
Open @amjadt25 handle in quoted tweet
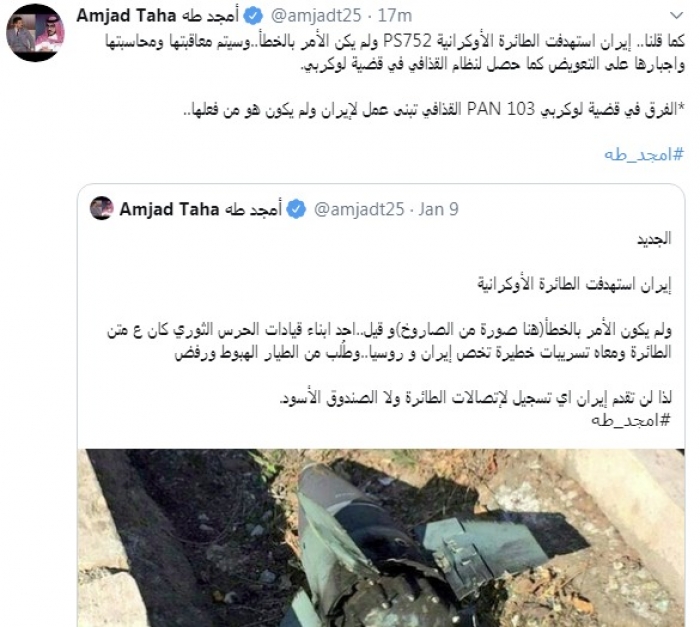pyautogui.click(x=359, y=209)
